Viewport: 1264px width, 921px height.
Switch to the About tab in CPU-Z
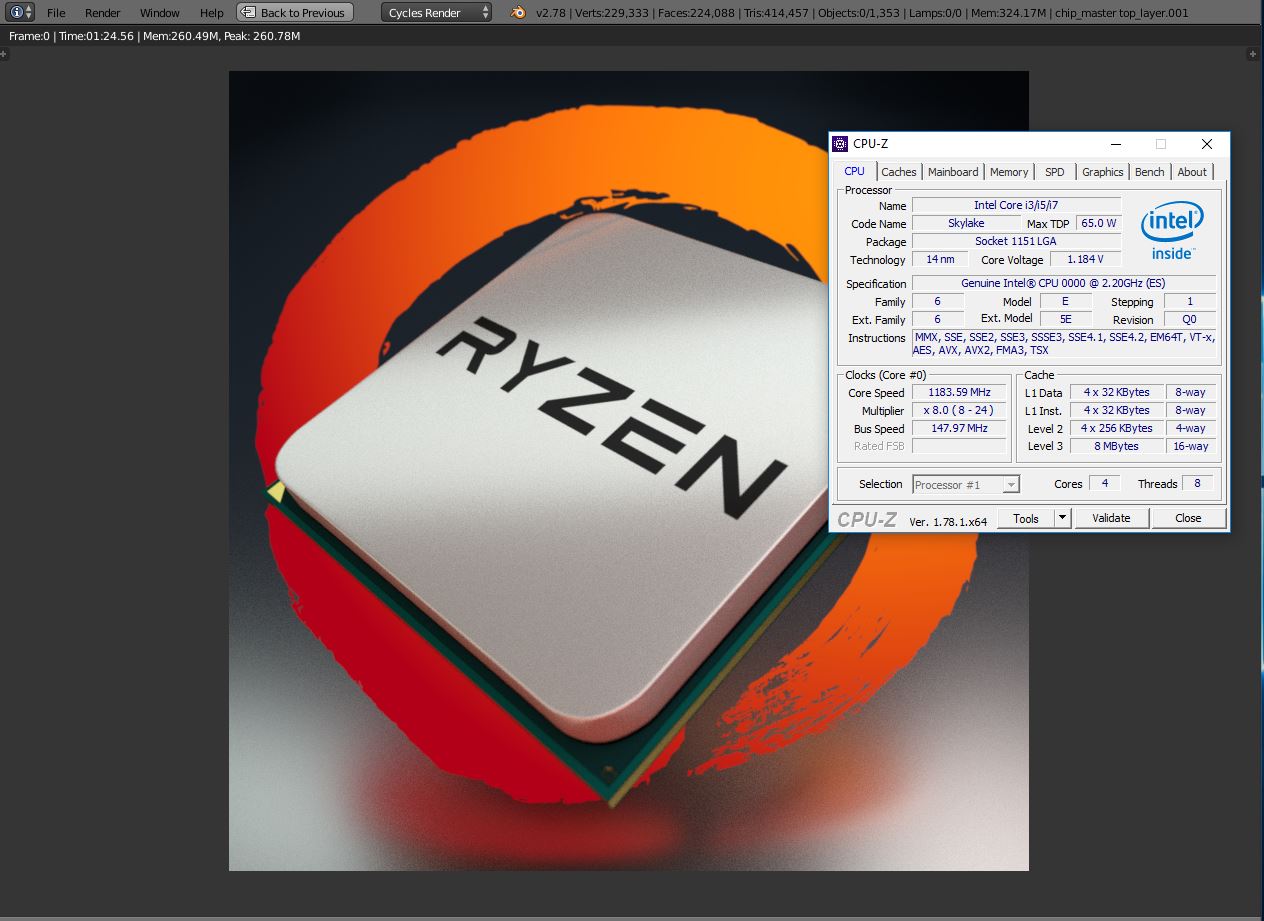[1192, 172]
